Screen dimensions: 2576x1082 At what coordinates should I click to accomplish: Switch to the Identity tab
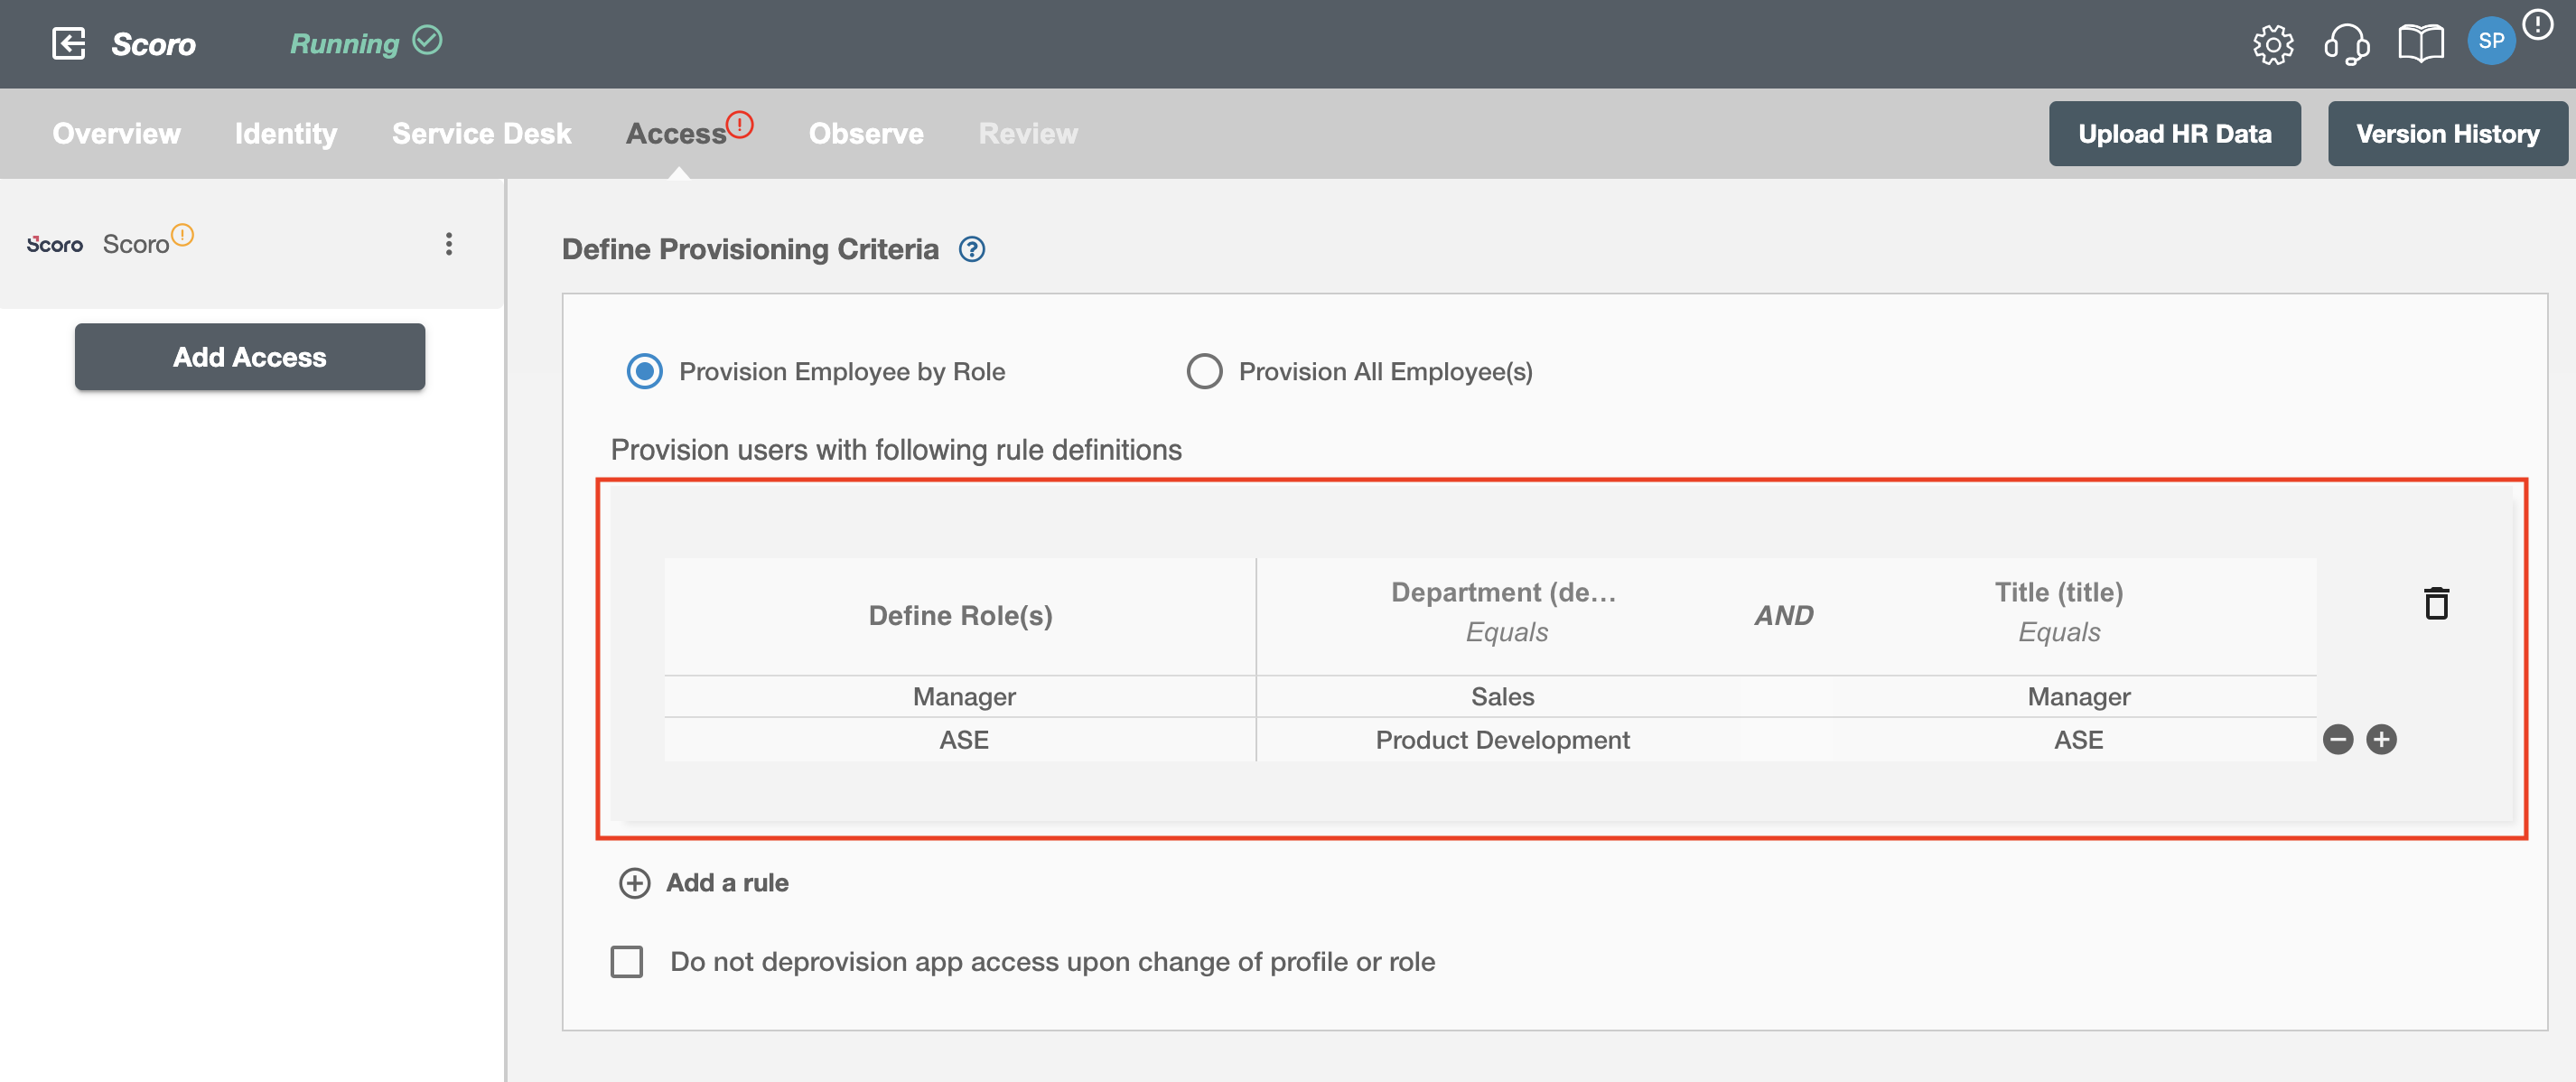(286, 133)
